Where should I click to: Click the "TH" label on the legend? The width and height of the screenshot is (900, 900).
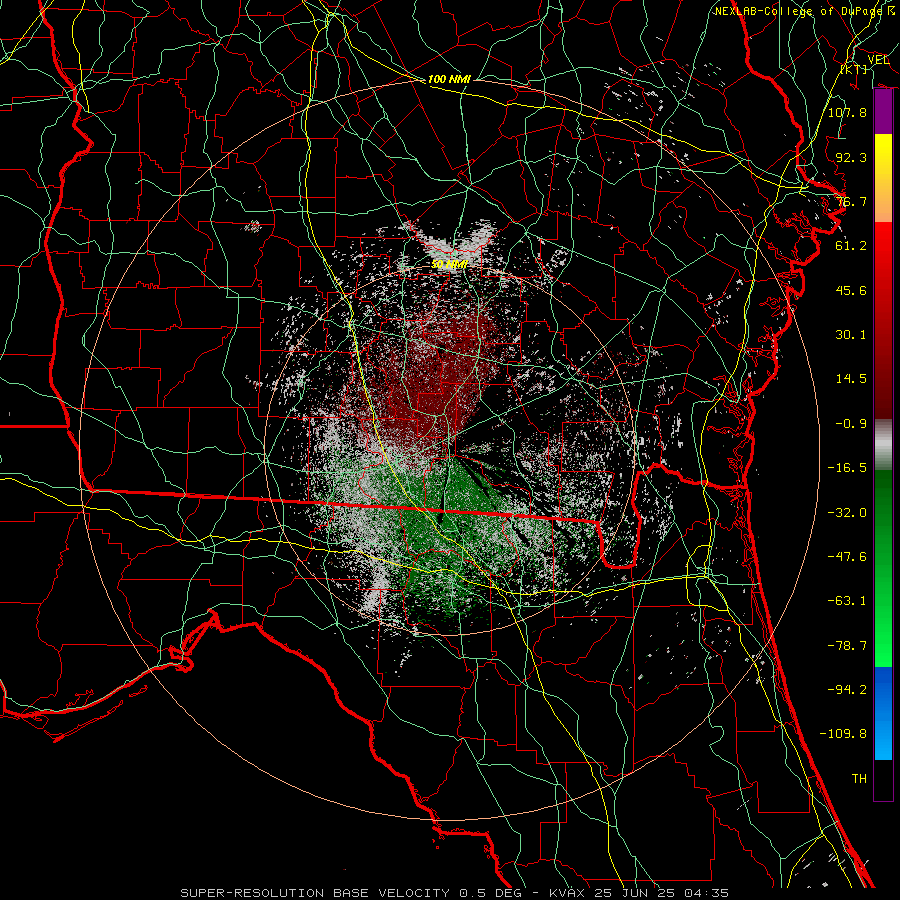(x=859, y=779)
